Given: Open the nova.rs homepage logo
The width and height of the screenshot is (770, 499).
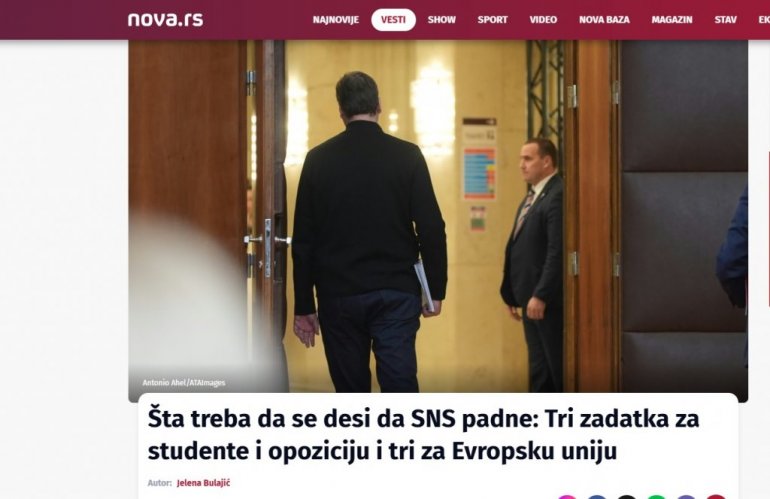Looking at the screenshot, I should tap(165, 20).
